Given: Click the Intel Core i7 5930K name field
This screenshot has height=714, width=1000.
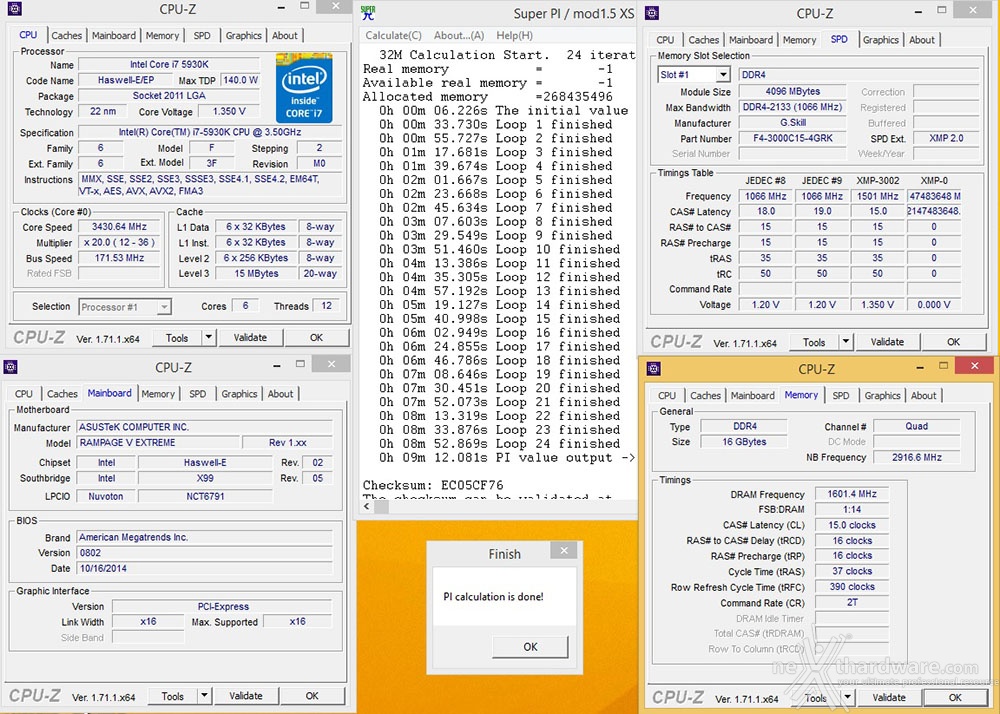Looking at the screenshot, I should [169, 64].
